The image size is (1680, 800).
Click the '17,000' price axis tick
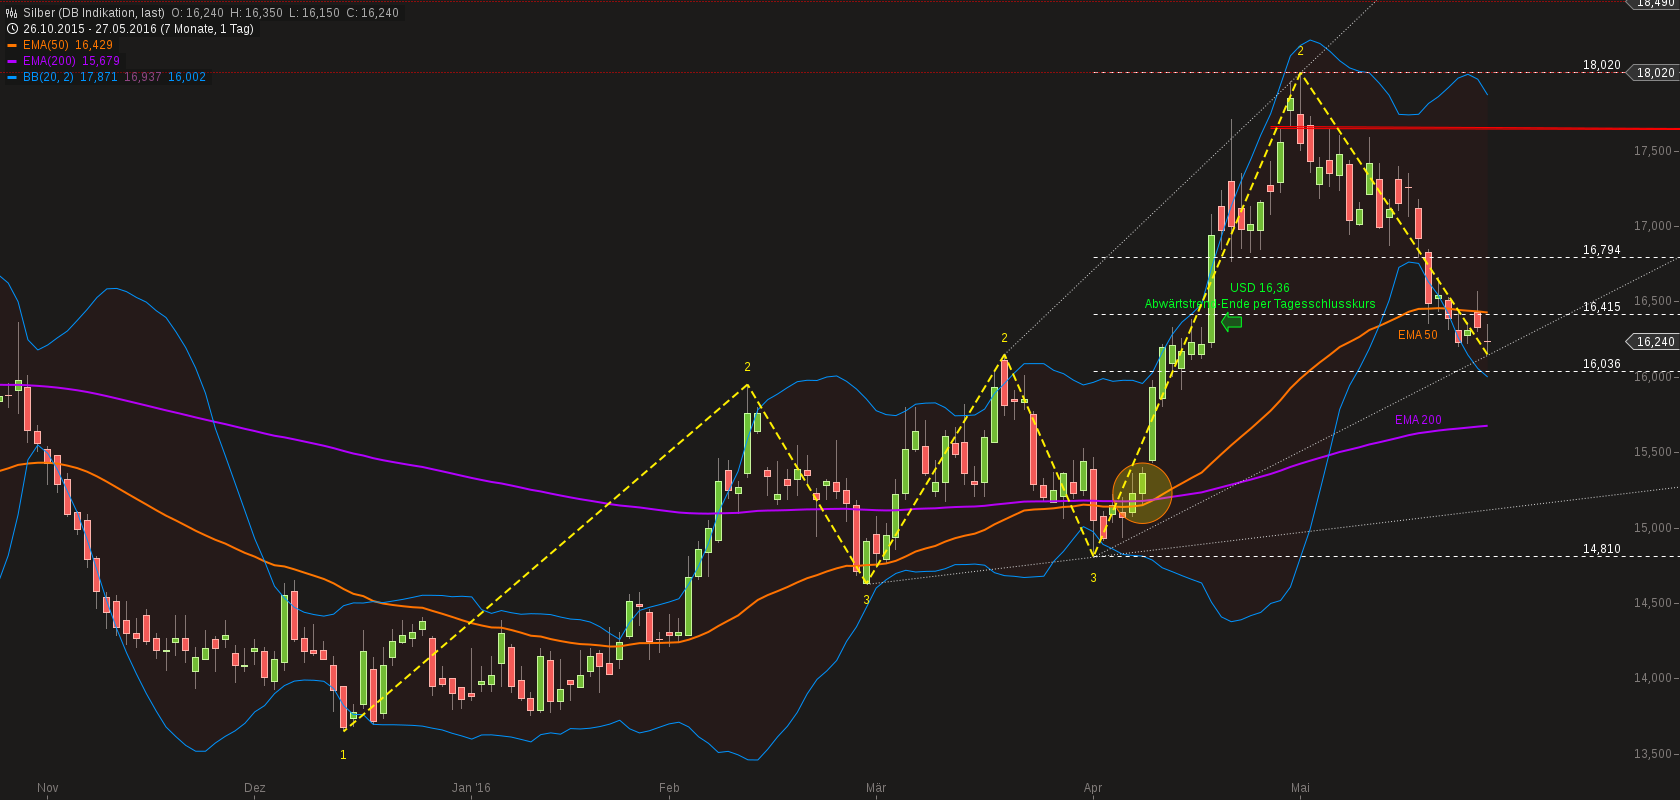pos(1653,226)
